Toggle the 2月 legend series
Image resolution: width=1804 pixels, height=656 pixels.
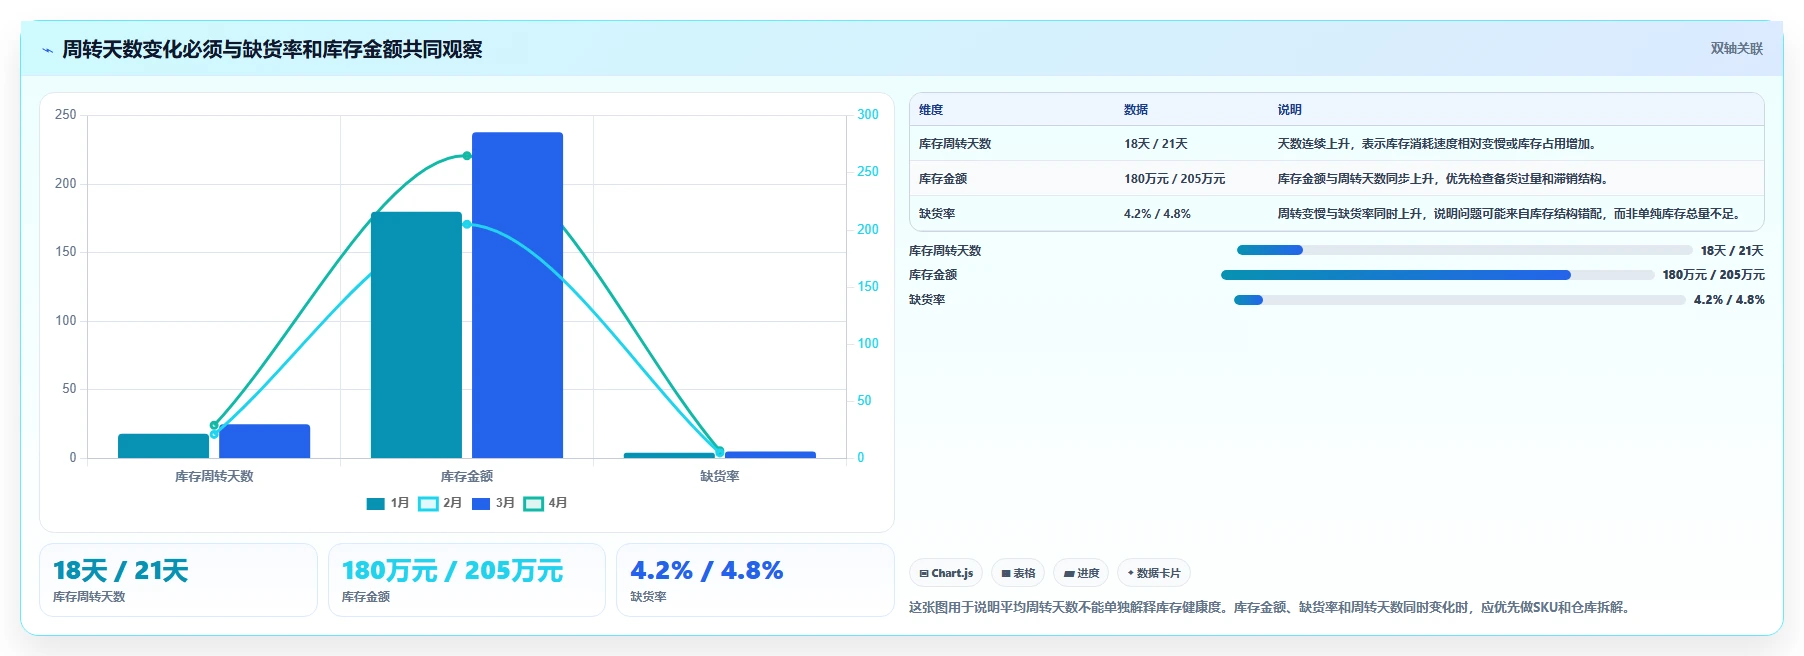pyautogui.click(x=440, y=503)
